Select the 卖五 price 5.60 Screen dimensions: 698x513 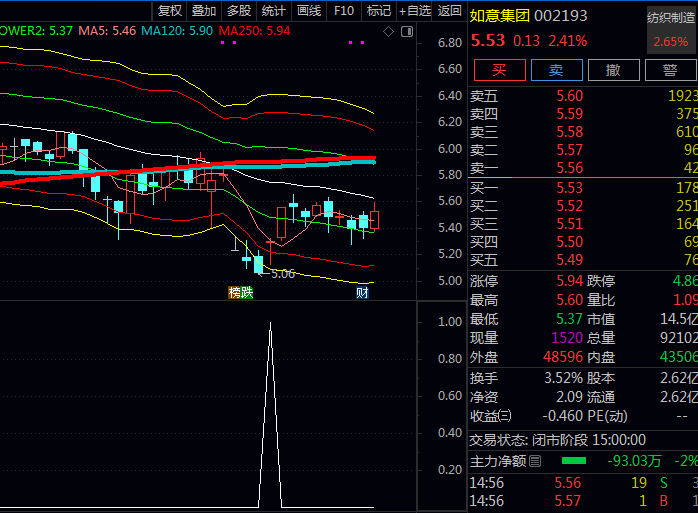click(x=569, y=96)
